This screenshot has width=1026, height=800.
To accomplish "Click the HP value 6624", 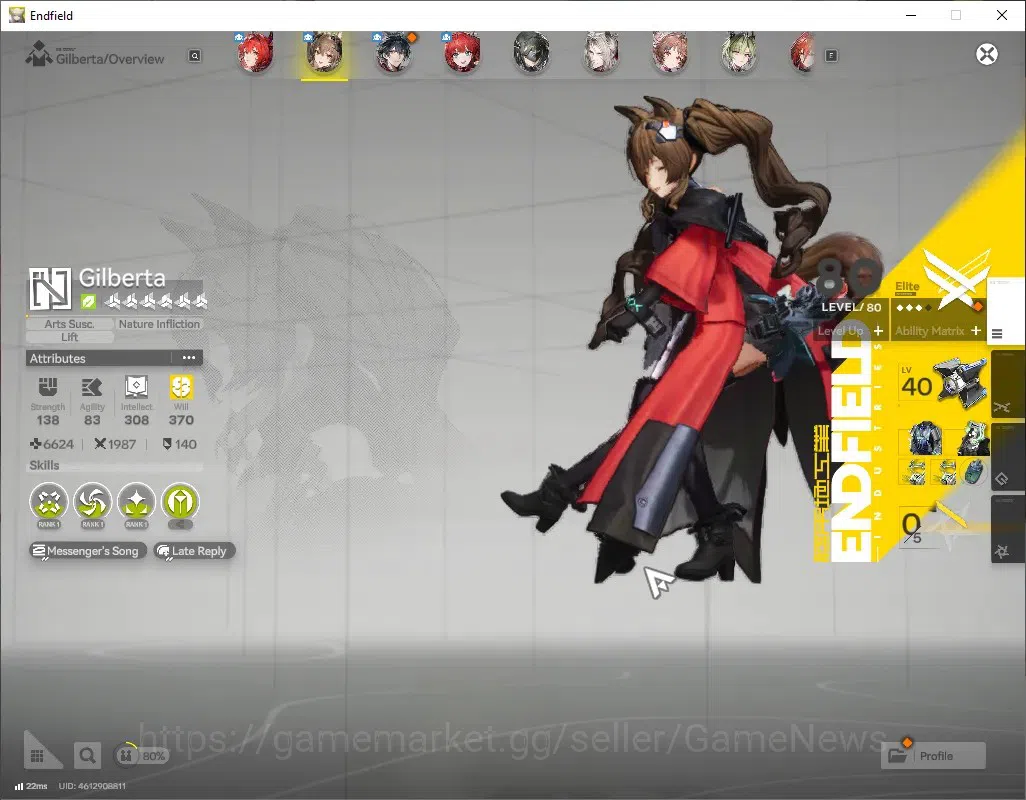I will point(52,444).
